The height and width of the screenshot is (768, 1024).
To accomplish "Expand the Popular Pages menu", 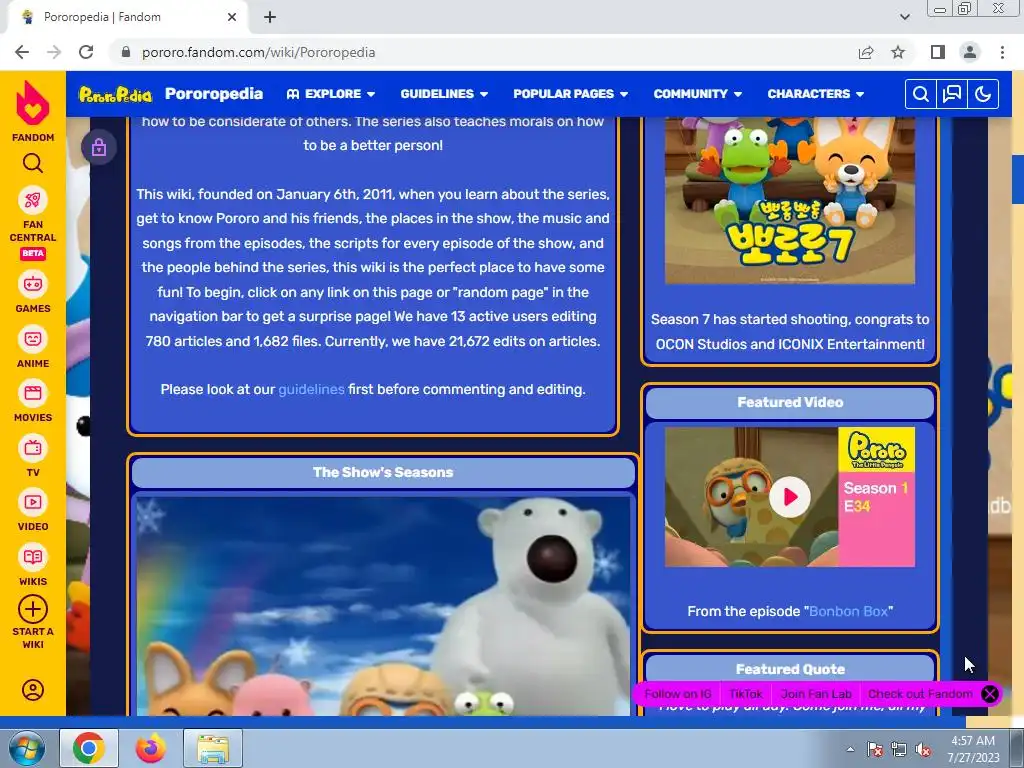I will [x=570, y=94].
